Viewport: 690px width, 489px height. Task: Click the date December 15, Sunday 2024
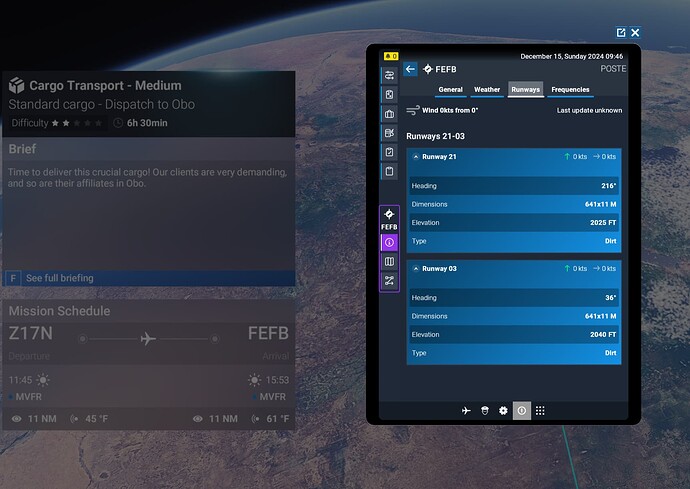click(x=561, y=56)
